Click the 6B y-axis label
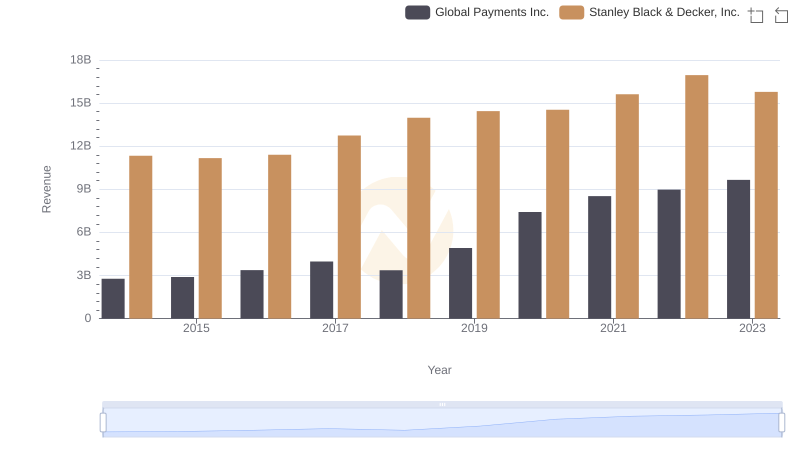Screen dimensions: 800x461 coord(84,232)
